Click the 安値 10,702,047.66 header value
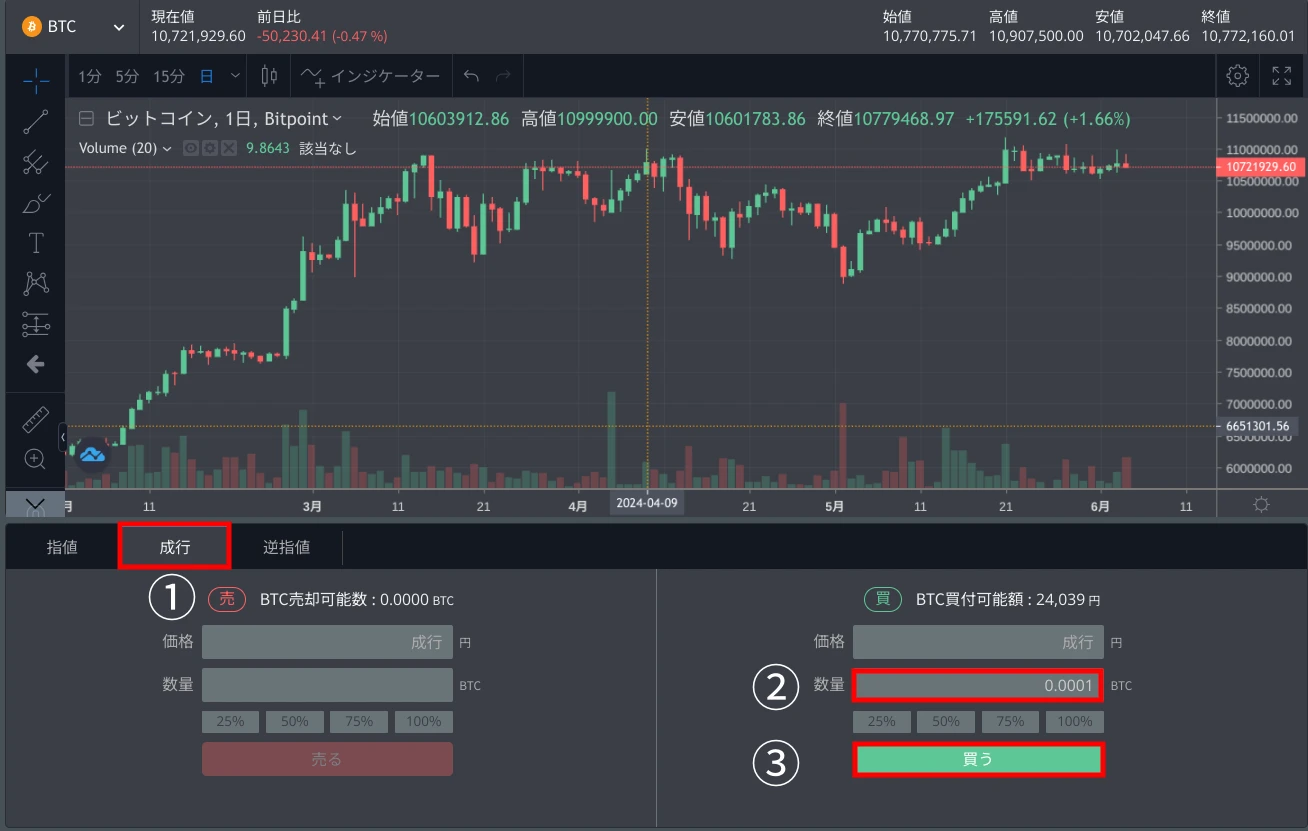 [x=1142, y=36]
